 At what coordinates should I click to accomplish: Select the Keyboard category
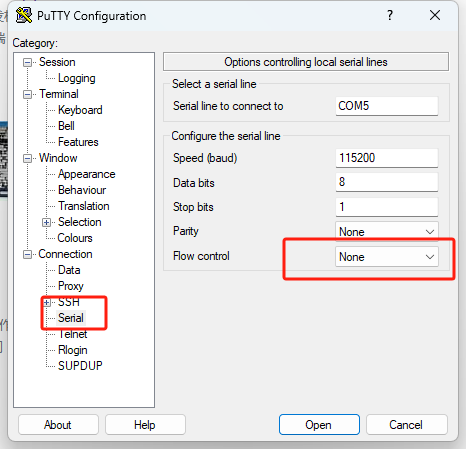[x=80, y=110]
